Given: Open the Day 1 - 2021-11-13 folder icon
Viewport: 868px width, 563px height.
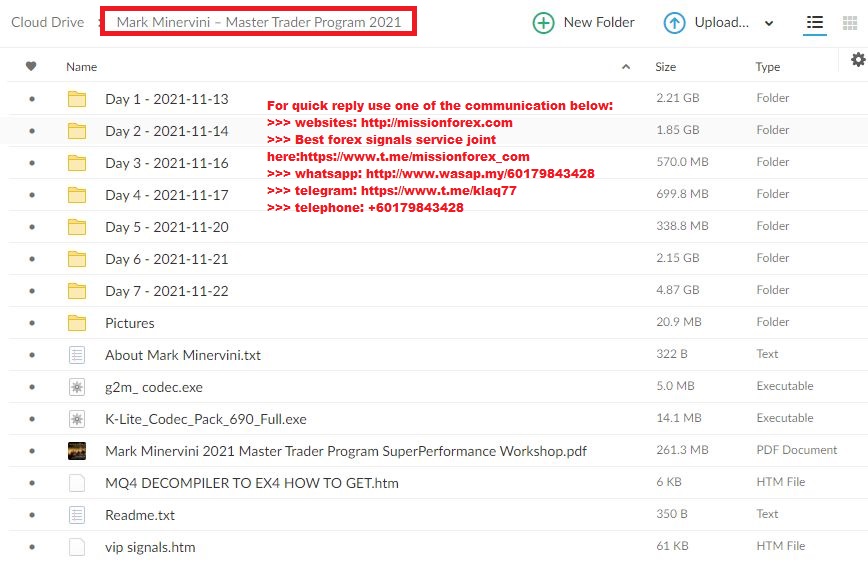Looking at the screenshot, I should 77,99.
